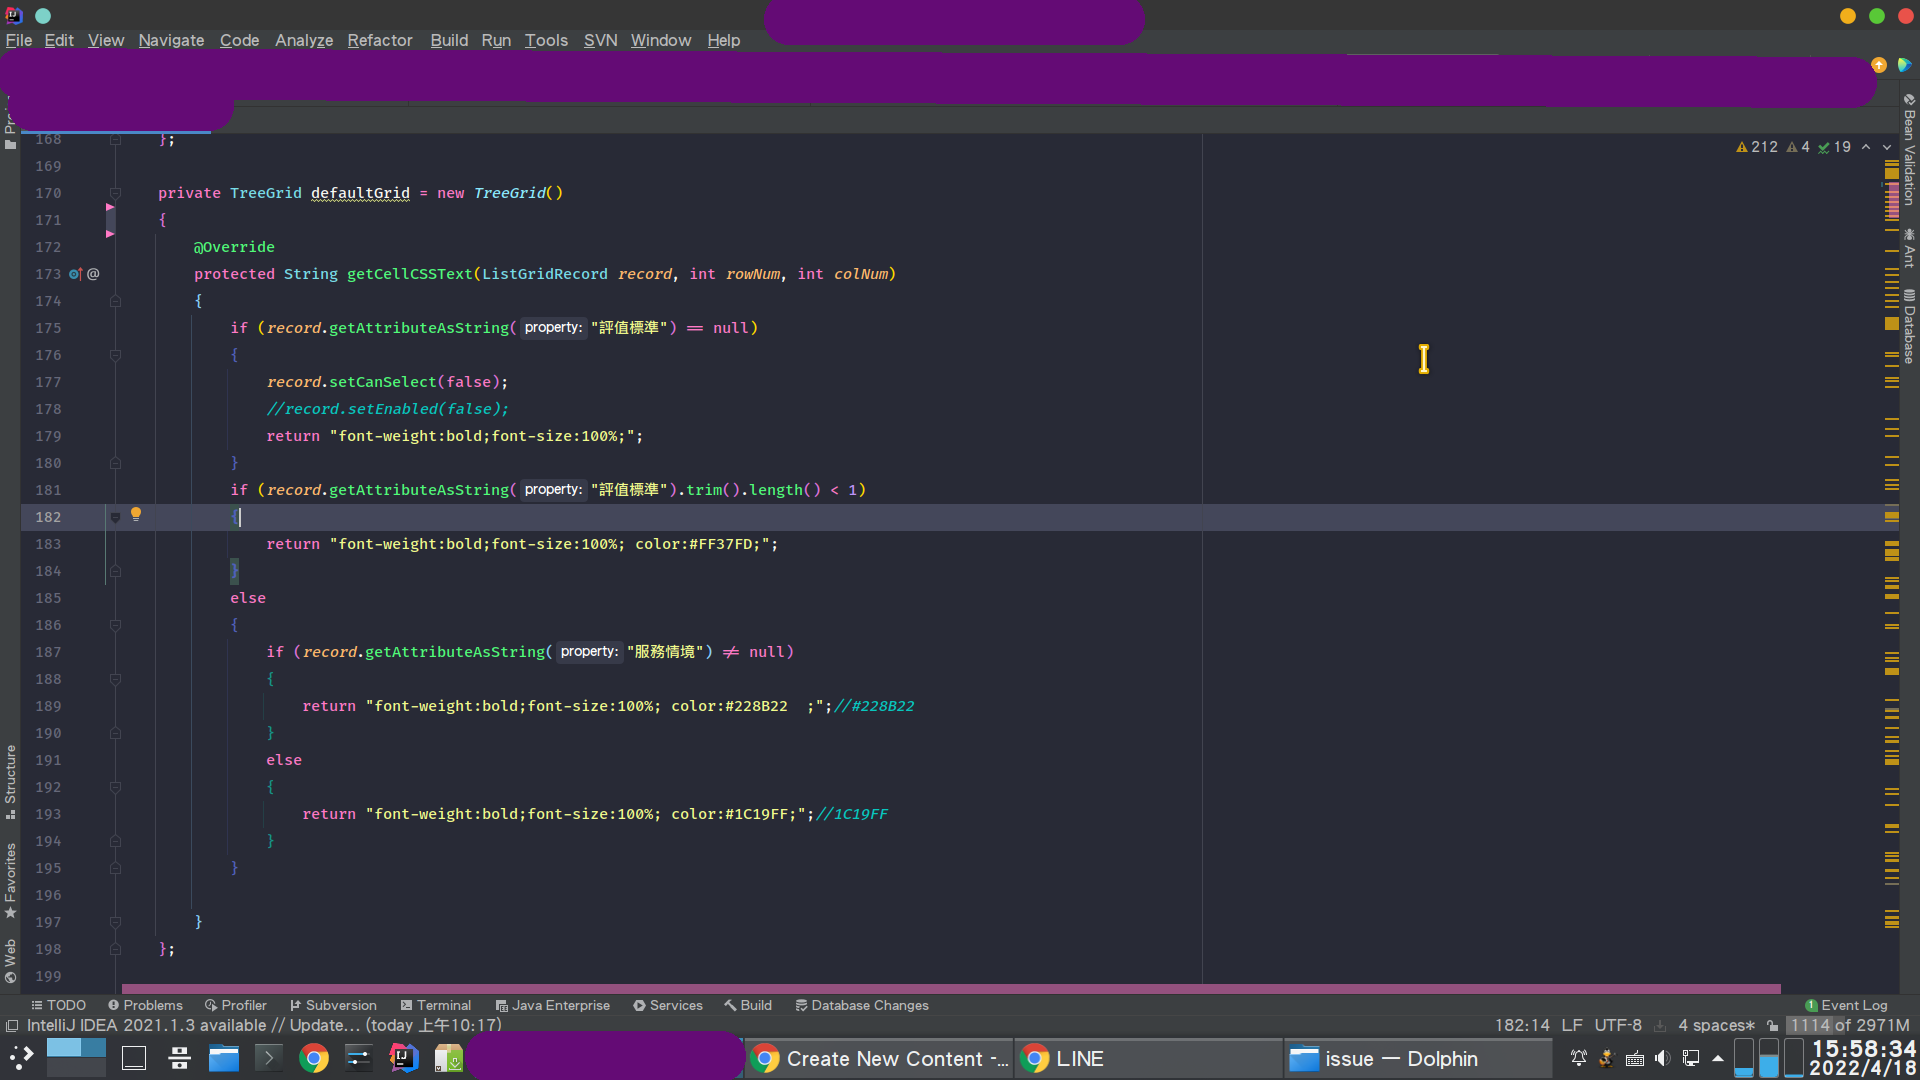Toggle tool window bars quick-access icon
This screenshot has width=1920, height=1080.
[x=12, y=1025]
